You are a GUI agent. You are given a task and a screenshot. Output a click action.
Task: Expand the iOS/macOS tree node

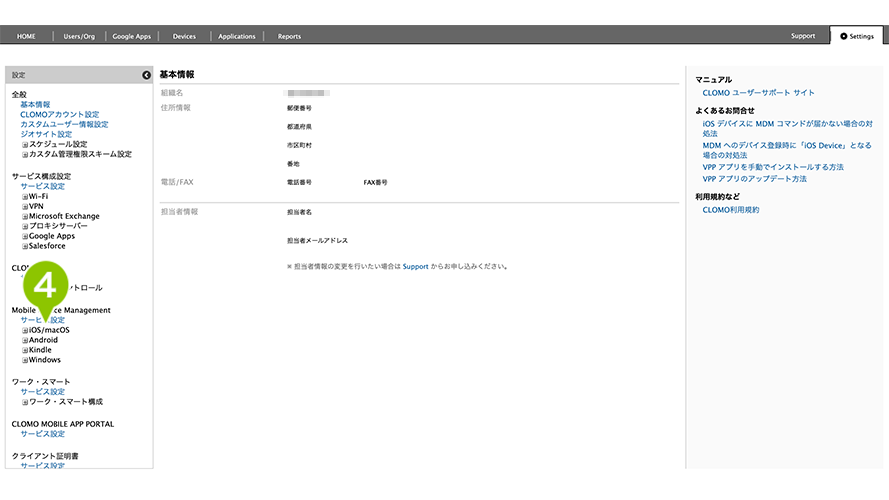25,330
